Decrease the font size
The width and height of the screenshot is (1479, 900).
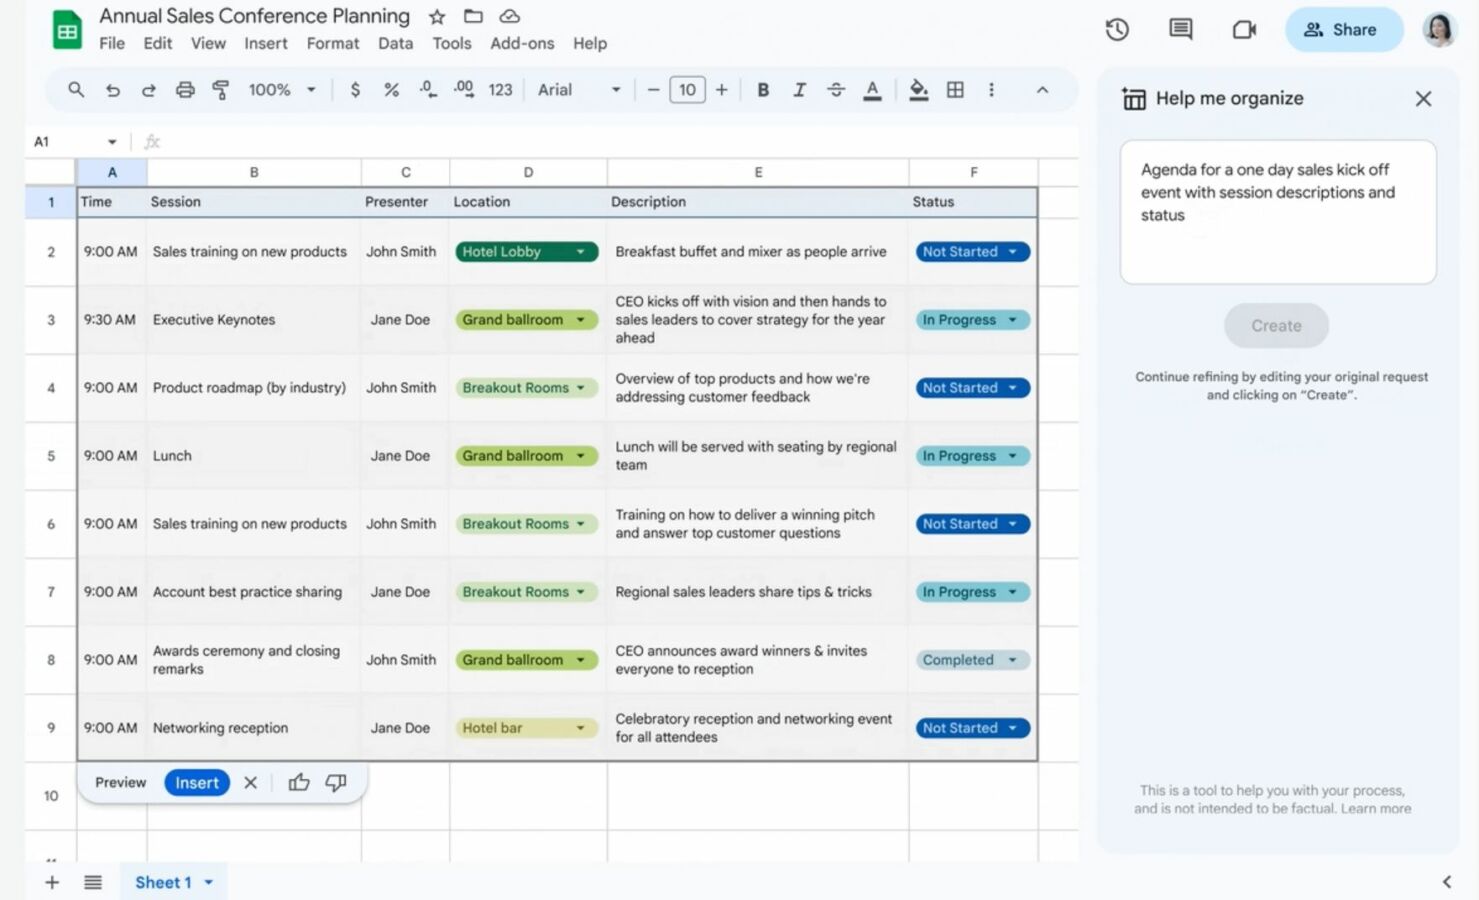click(x=653, y=90)
